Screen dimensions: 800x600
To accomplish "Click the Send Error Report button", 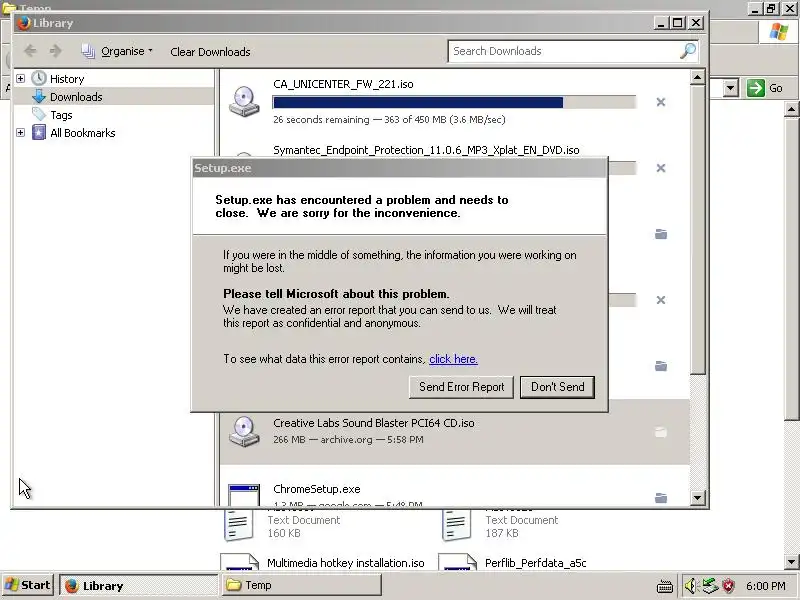I will coord(461,387).
